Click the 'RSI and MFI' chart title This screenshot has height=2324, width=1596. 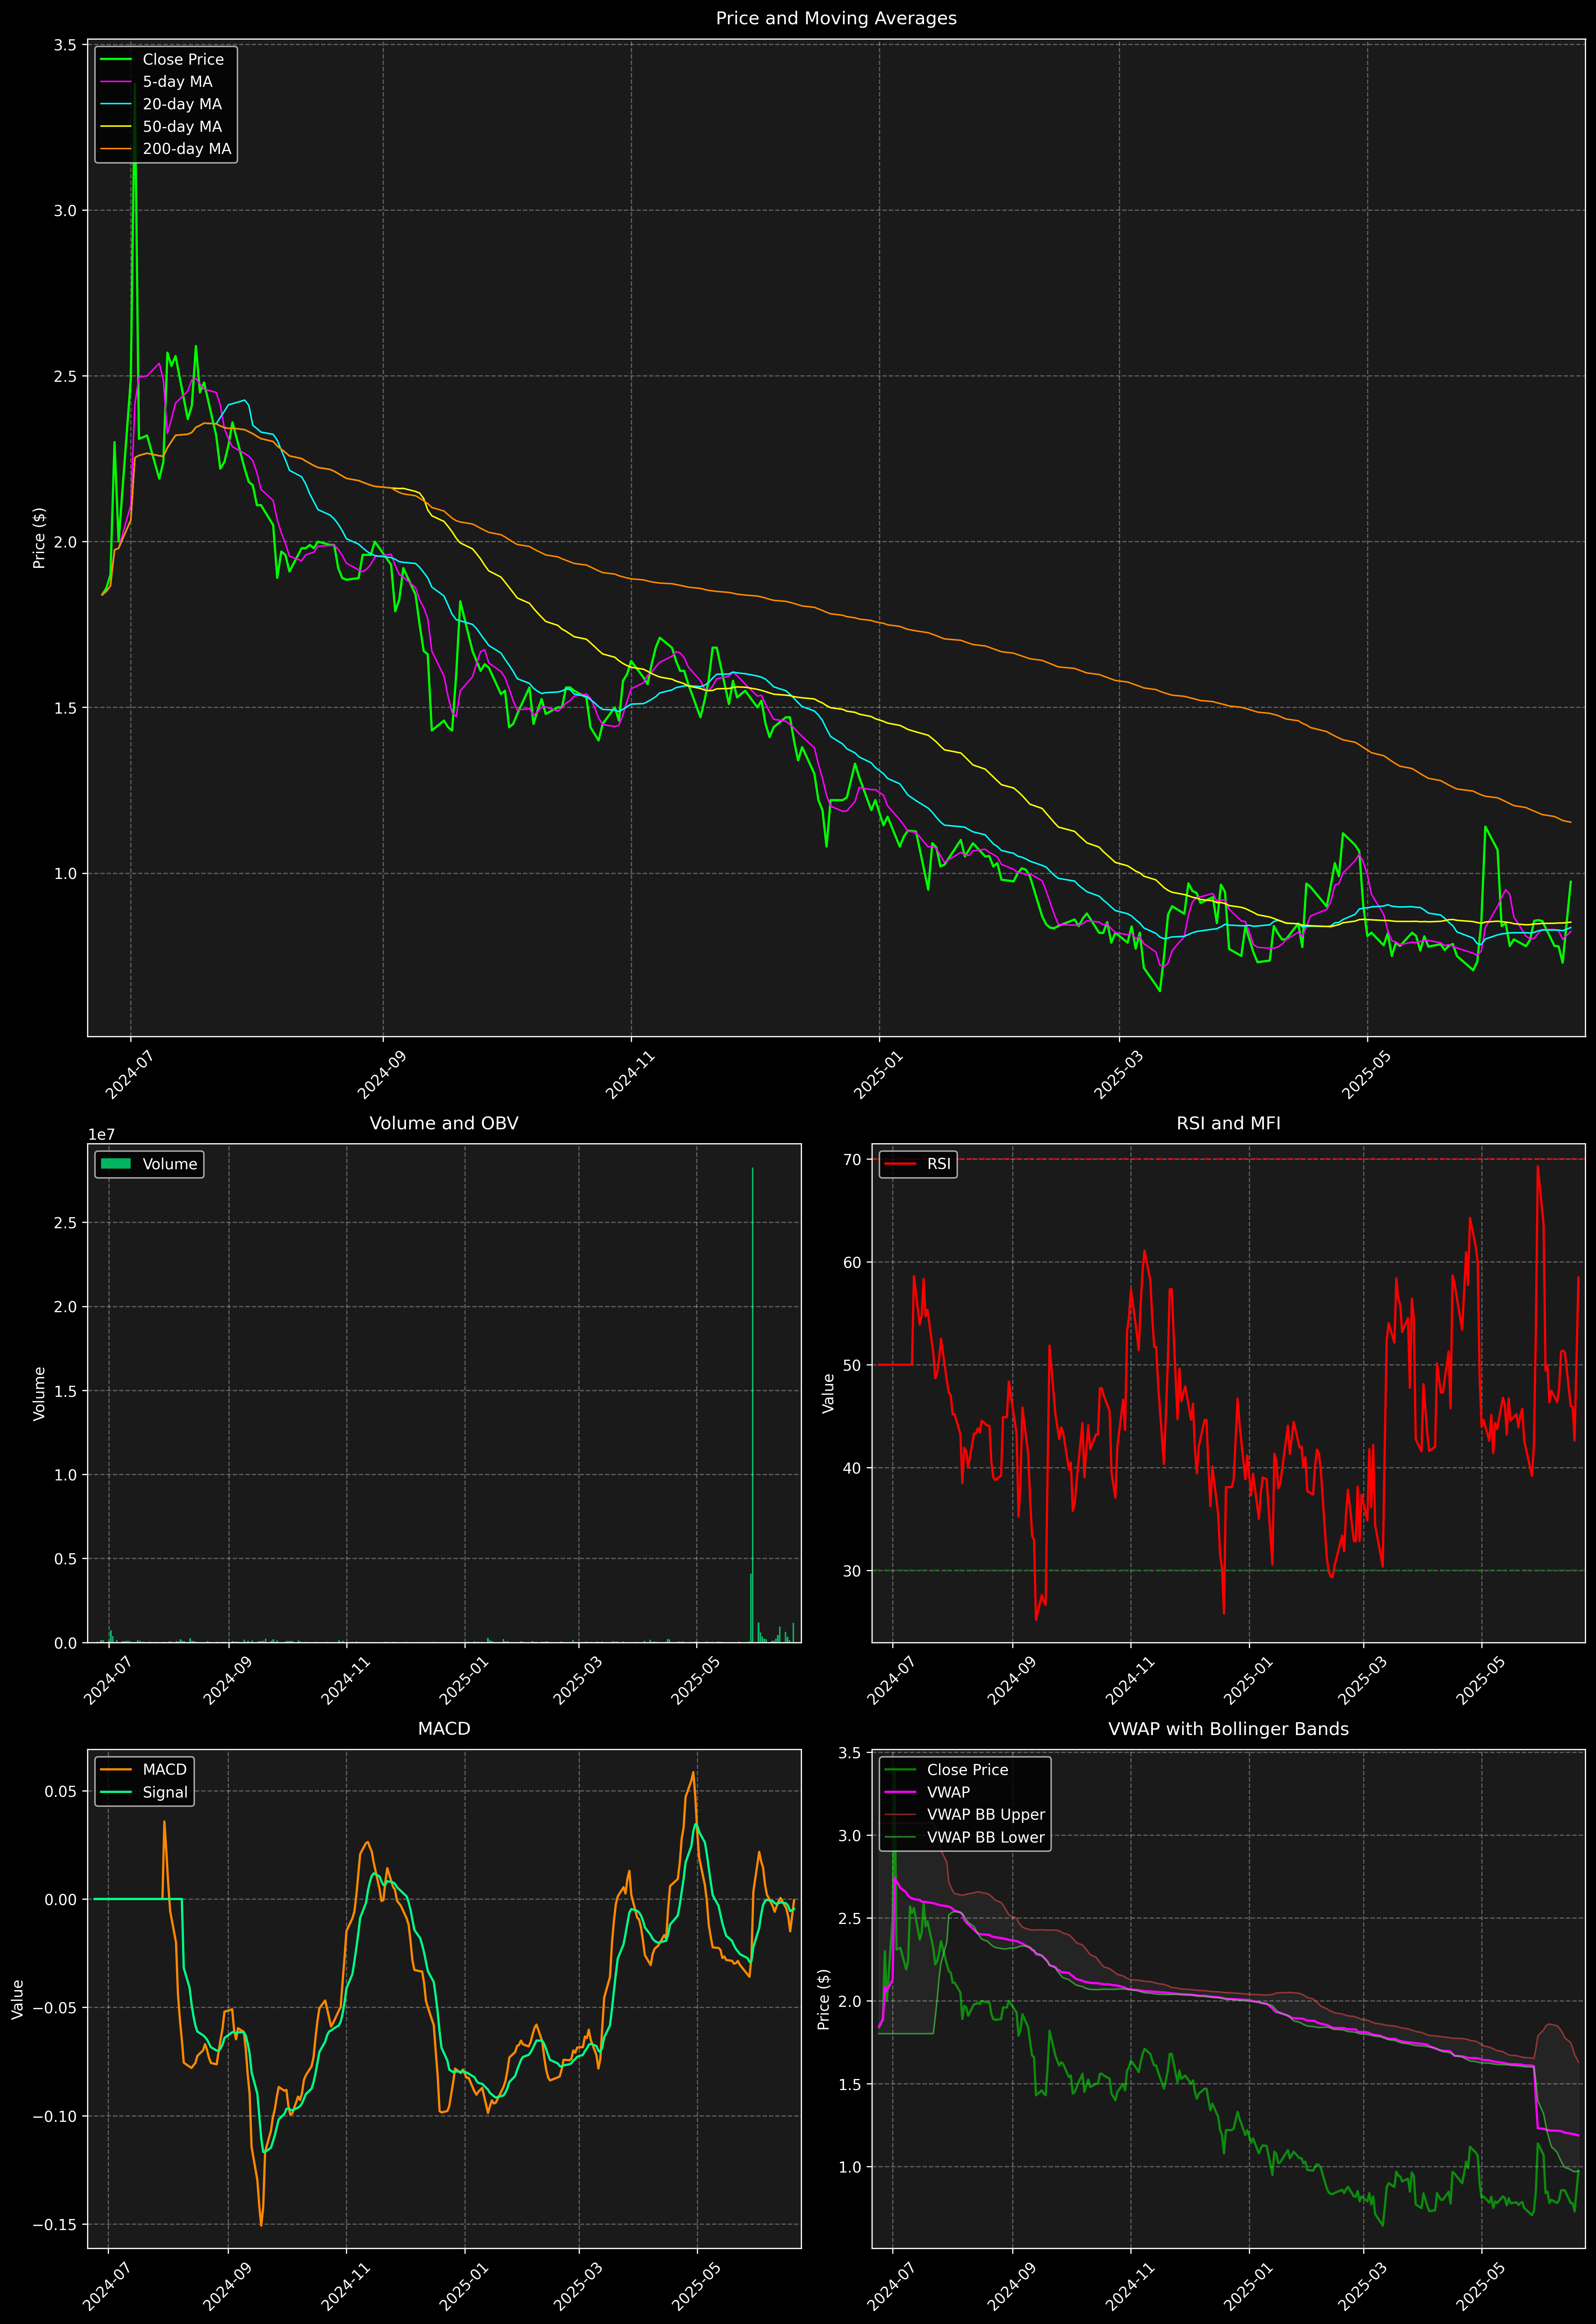[1228, 1123]
